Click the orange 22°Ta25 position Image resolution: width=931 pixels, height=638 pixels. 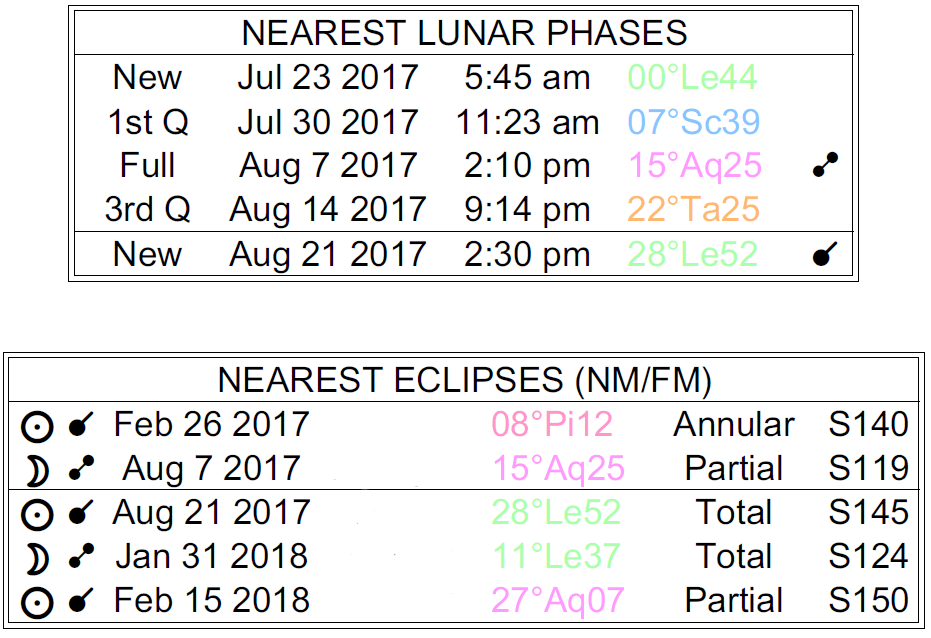694,210
